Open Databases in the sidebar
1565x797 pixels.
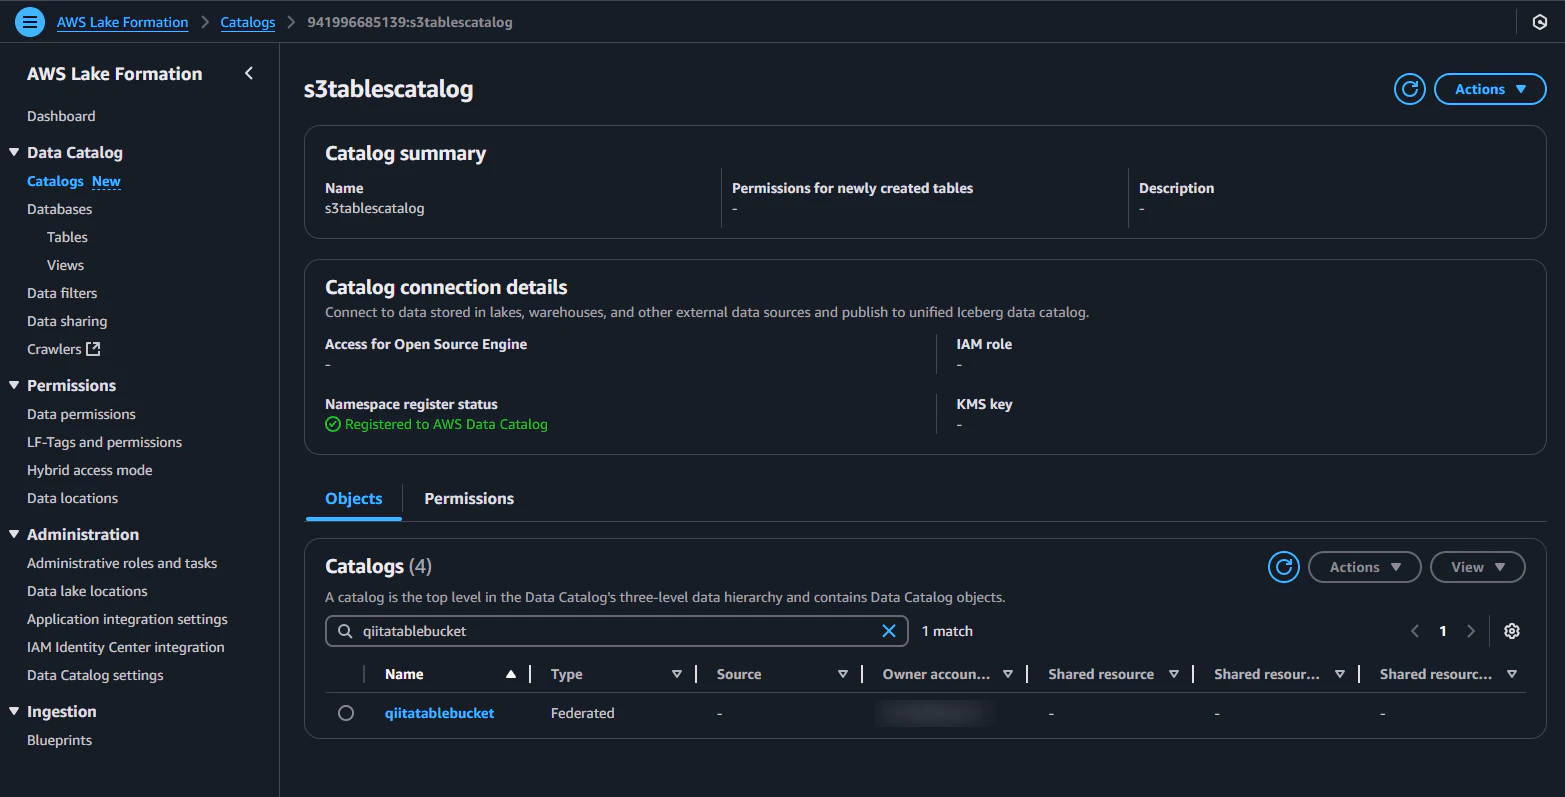pos(59,209)
